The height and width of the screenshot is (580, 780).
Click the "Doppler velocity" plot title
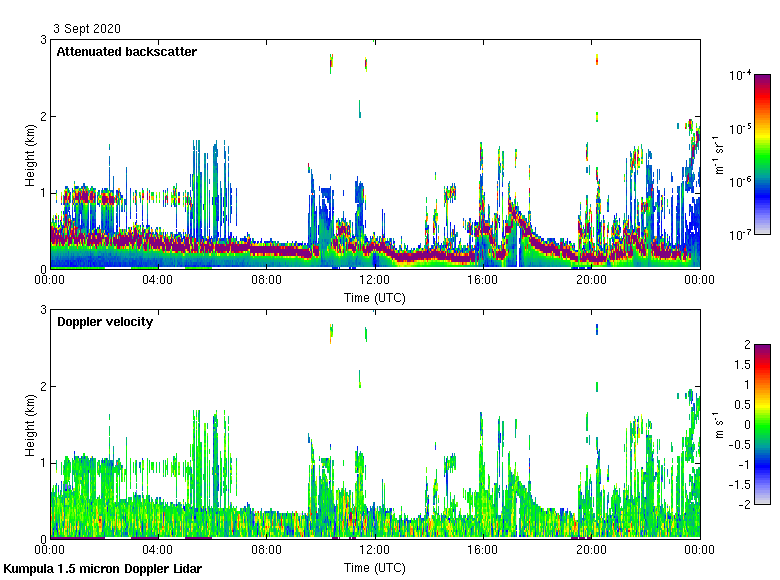click(x=105, y=322)
